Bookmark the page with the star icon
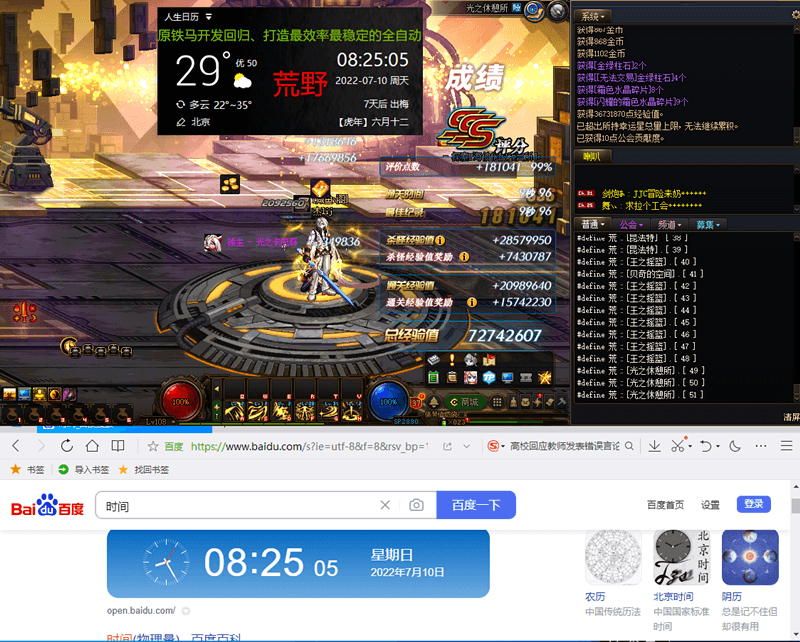This screenshot has height=642, width=800. (153, 447)
